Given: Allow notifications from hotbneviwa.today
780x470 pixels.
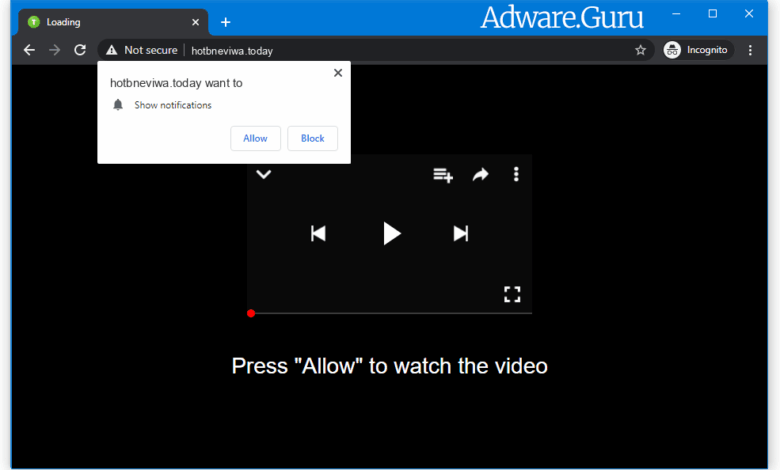Looking at the screenshot, I should click(255, 138).
